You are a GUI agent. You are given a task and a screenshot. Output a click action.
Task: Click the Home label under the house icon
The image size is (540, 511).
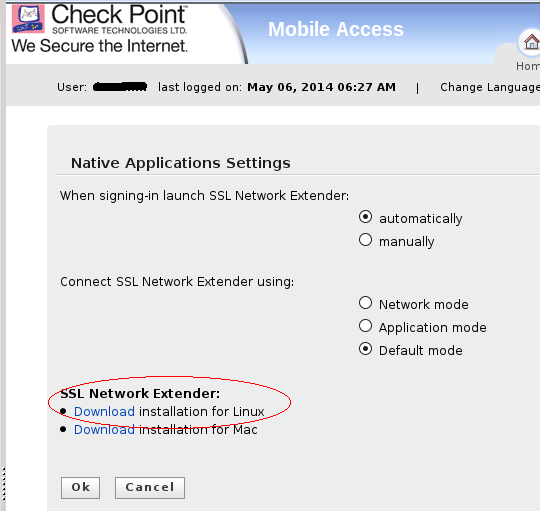[528, 66]
